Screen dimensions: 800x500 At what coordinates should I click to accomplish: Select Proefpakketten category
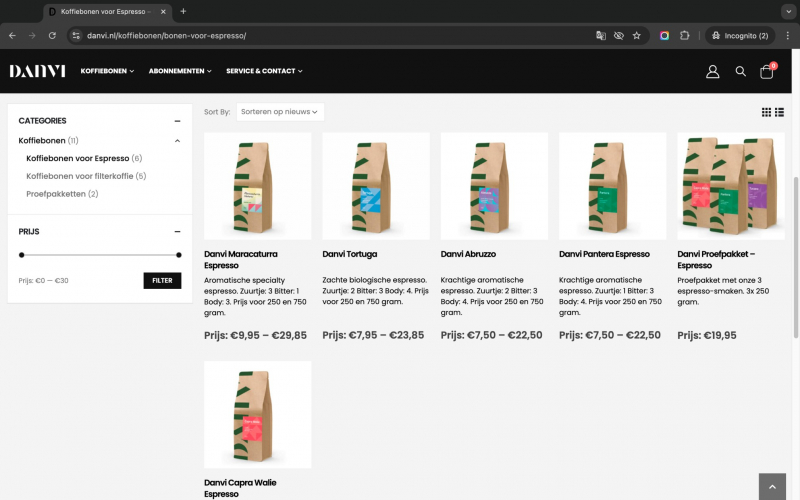[62, 194]
